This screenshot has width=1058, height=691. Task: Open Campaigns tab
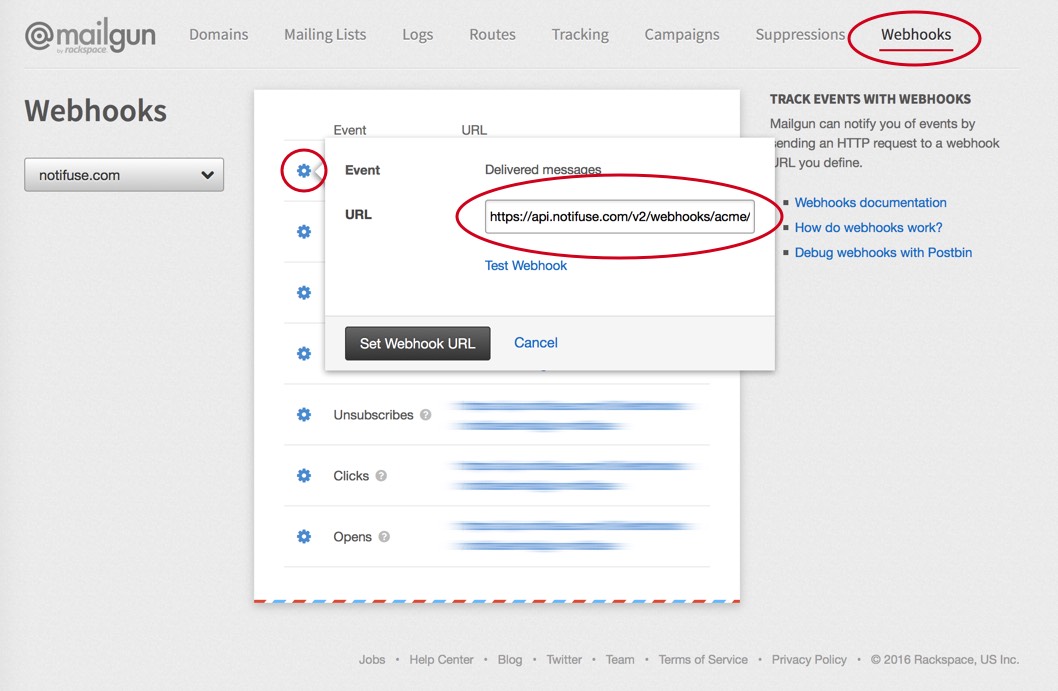coord(681,34)
